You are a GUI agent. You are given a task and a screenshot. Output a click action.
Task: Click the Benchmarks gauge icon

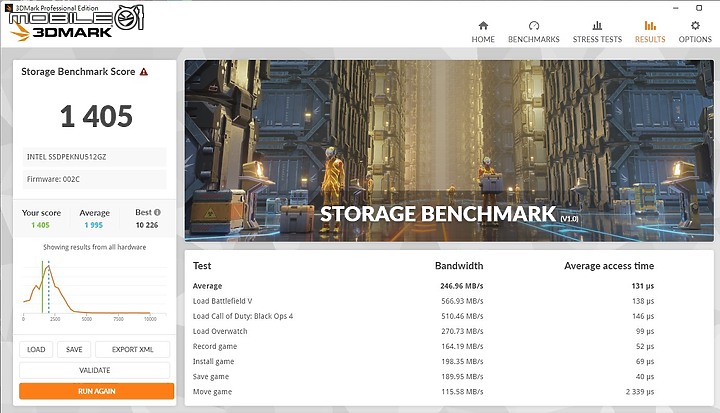pyautogui.click(x=534, y=25)
